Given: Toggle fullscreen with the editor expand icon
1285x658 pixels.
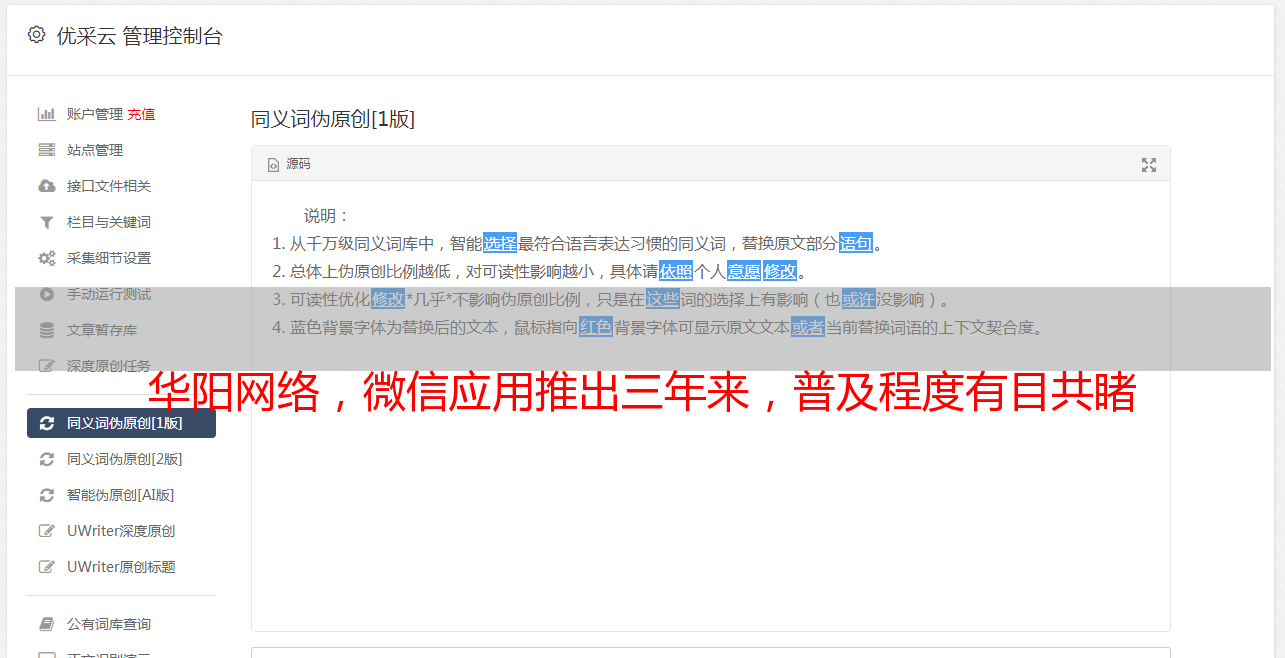Looking at the screenshot, I should [1149, 165].
